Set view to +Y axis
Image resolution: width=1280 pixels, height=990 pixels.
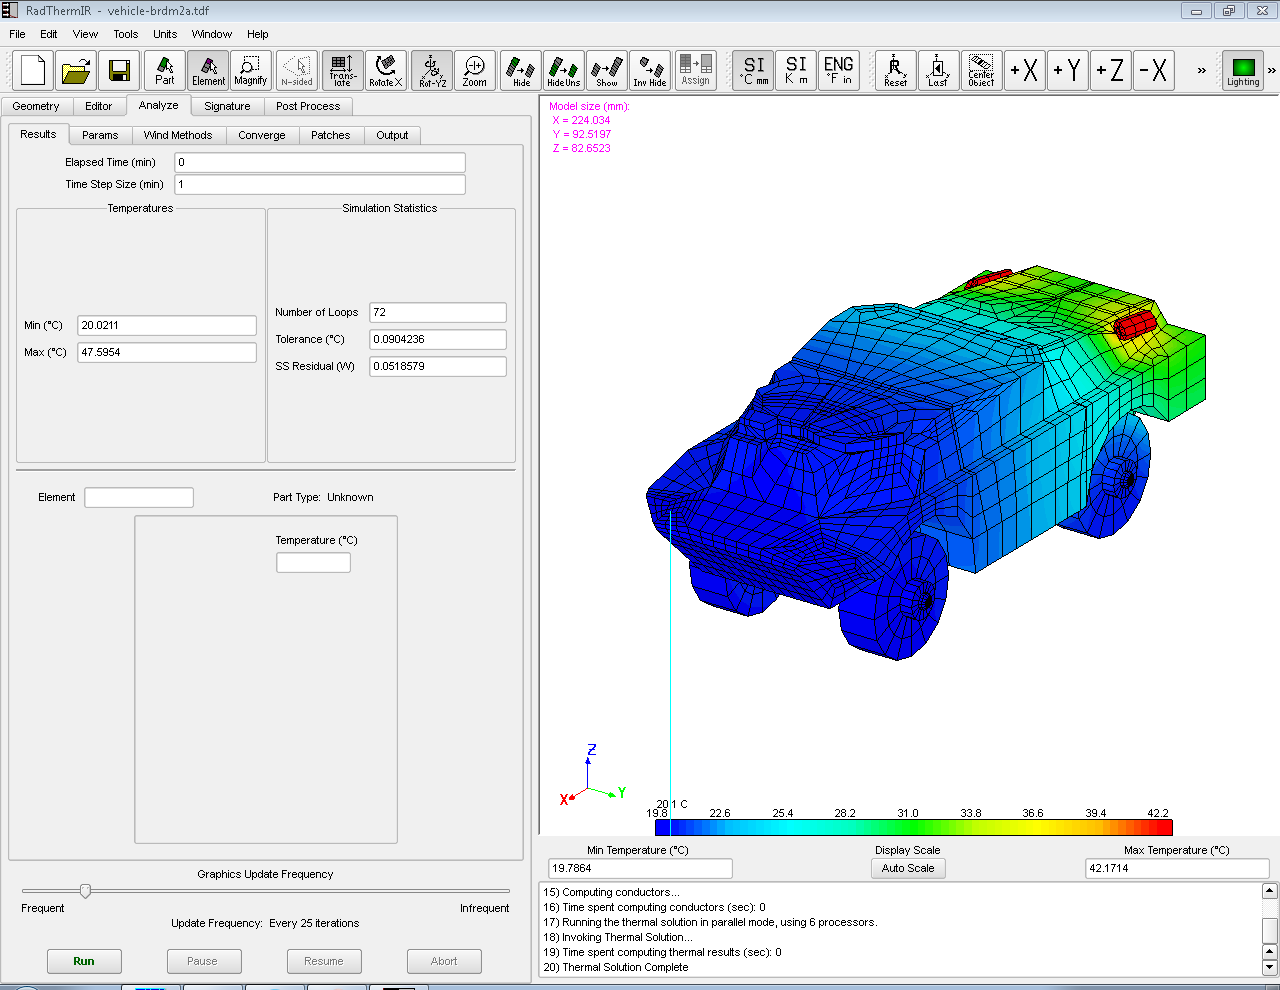(x=1068, y=71)
